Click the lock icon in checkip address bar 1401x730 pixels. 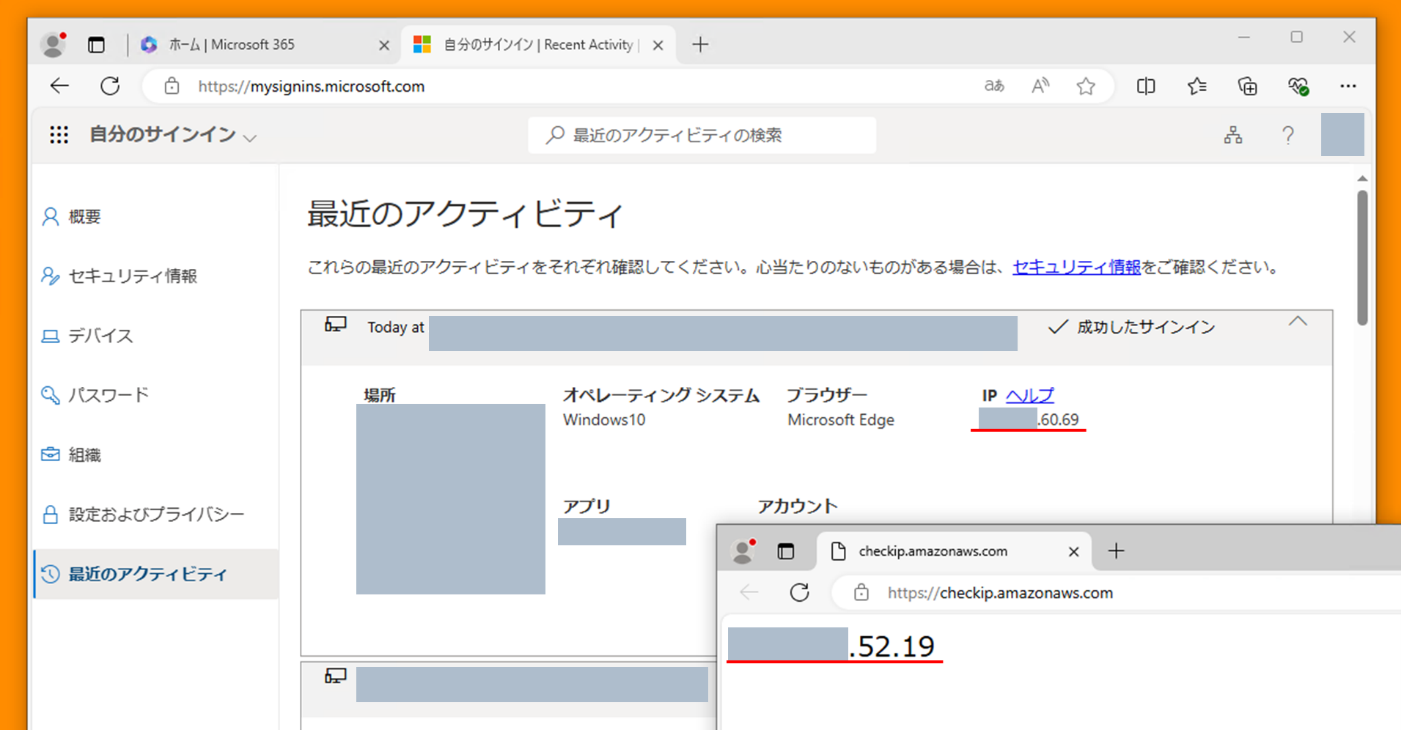(861, 592)
